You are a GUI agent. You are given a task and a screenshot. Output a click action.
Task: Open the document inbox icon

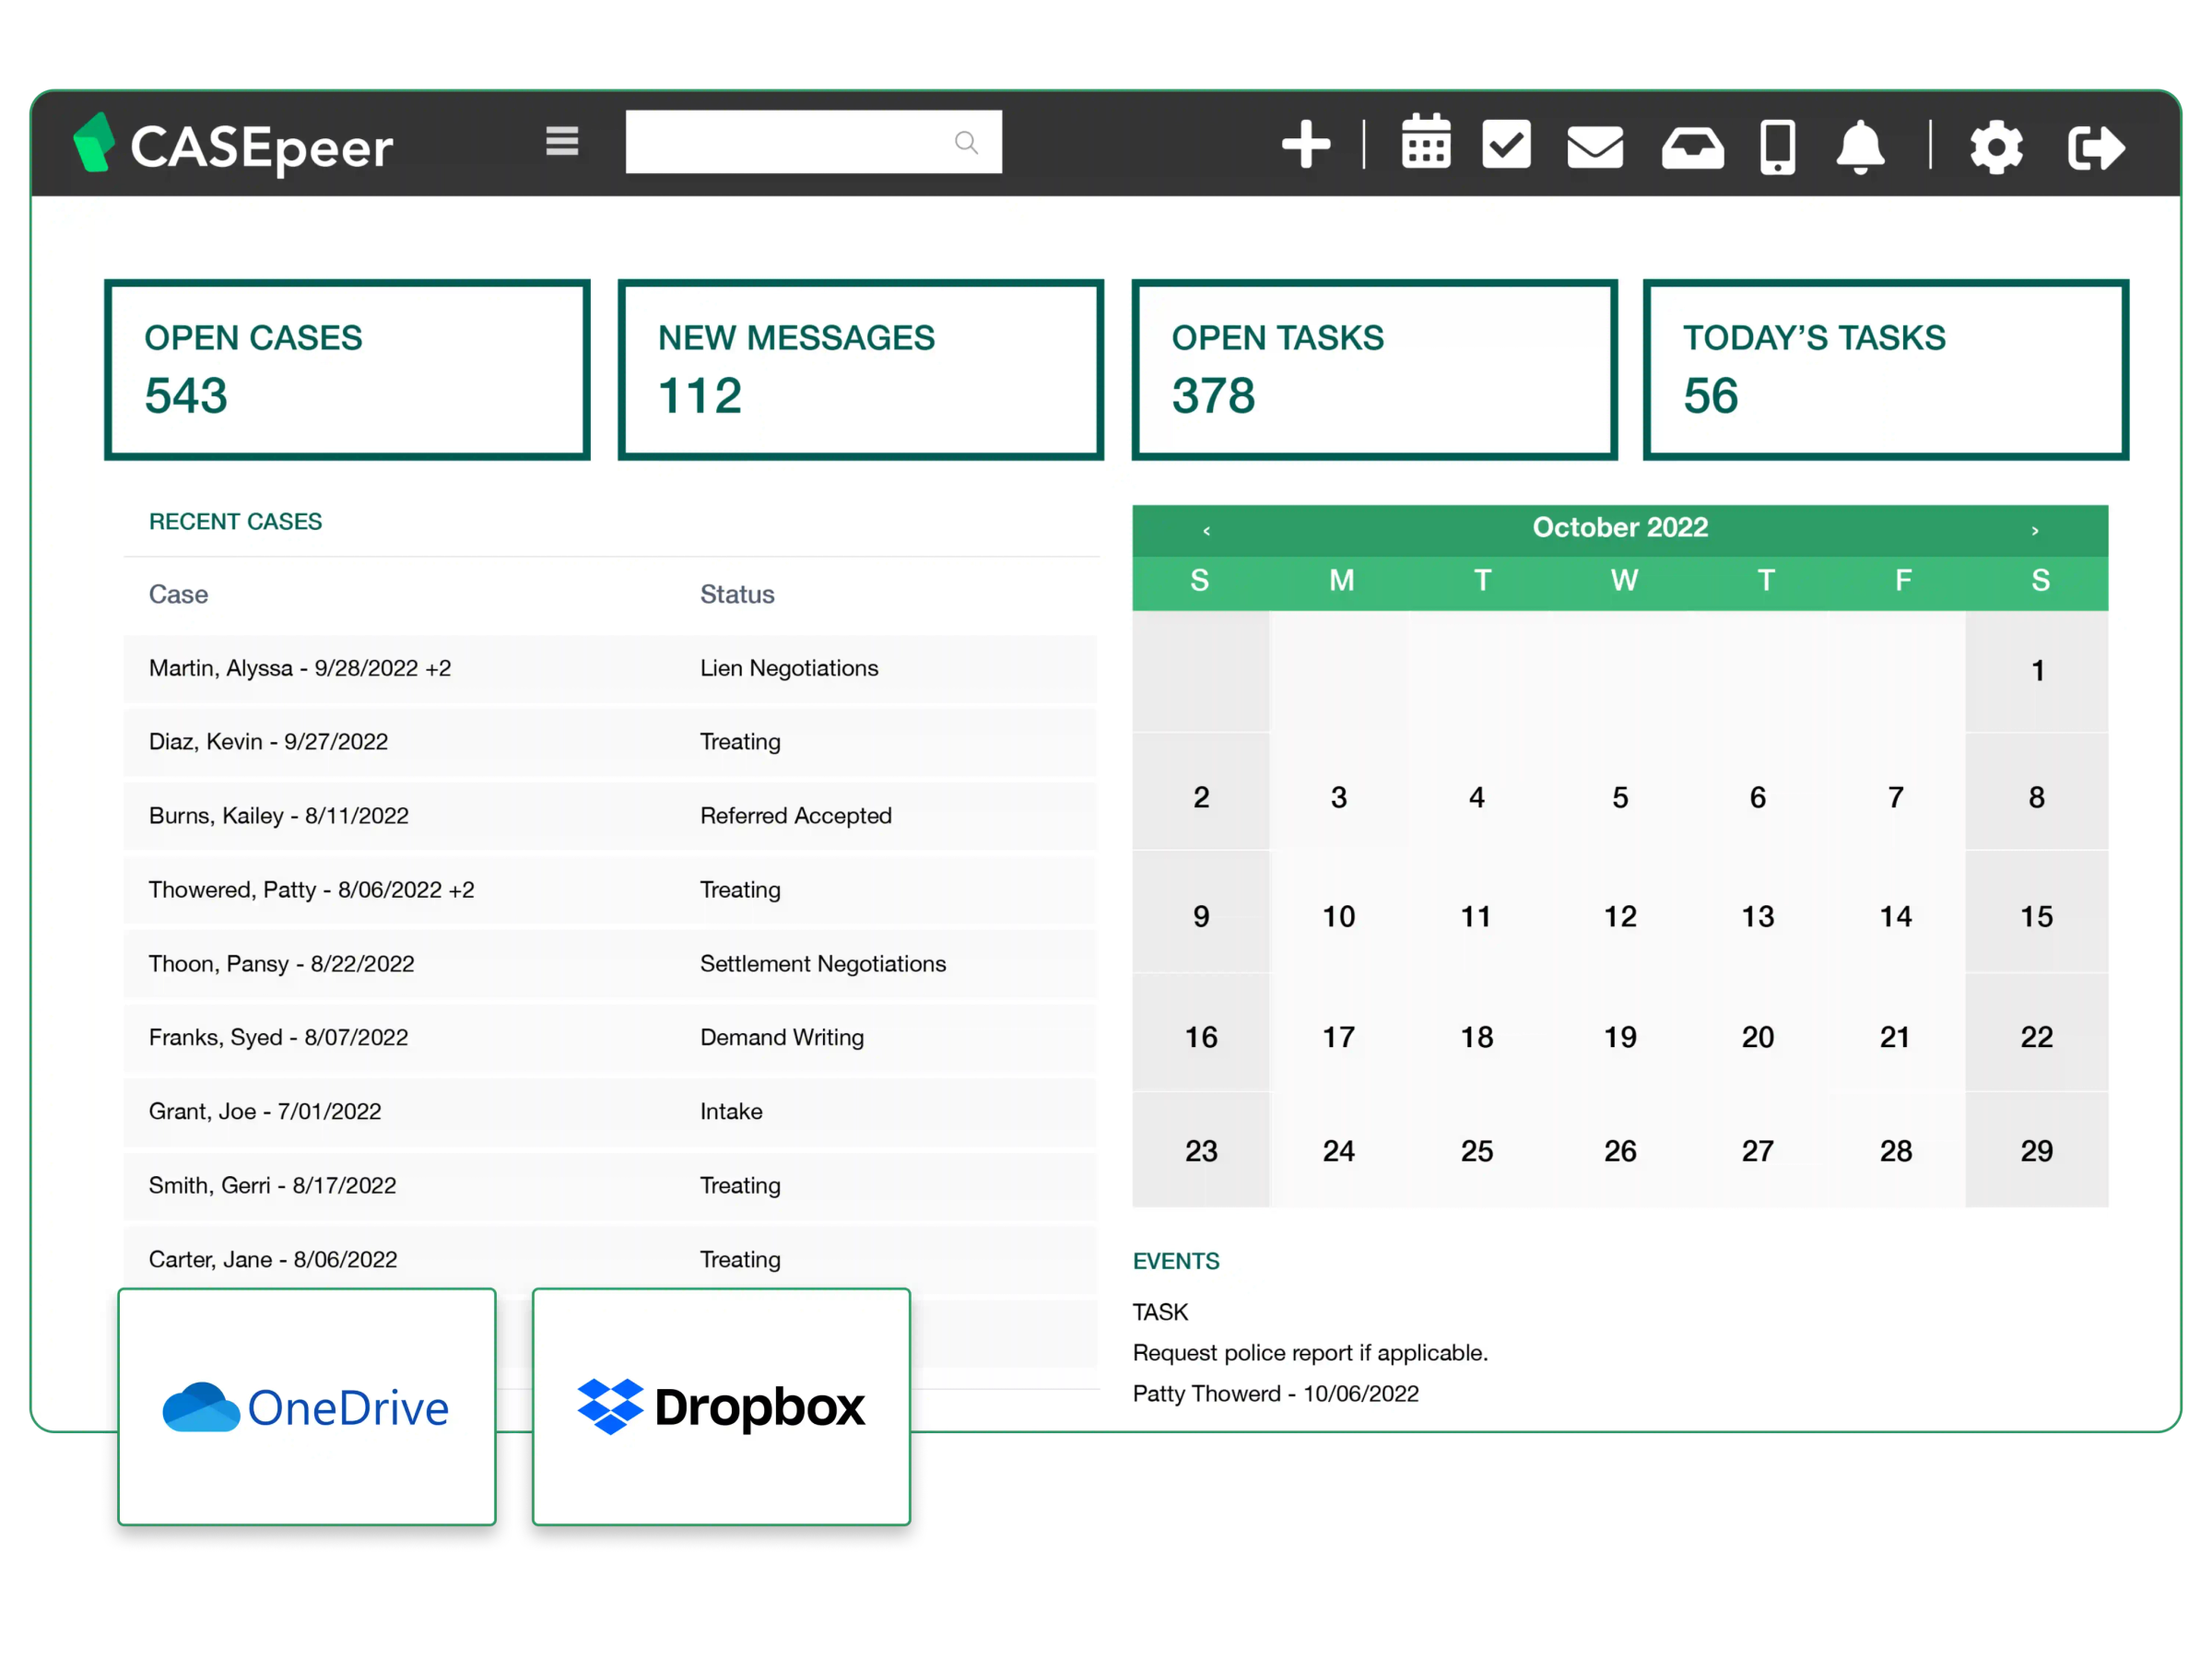[x=1692, y=146]
